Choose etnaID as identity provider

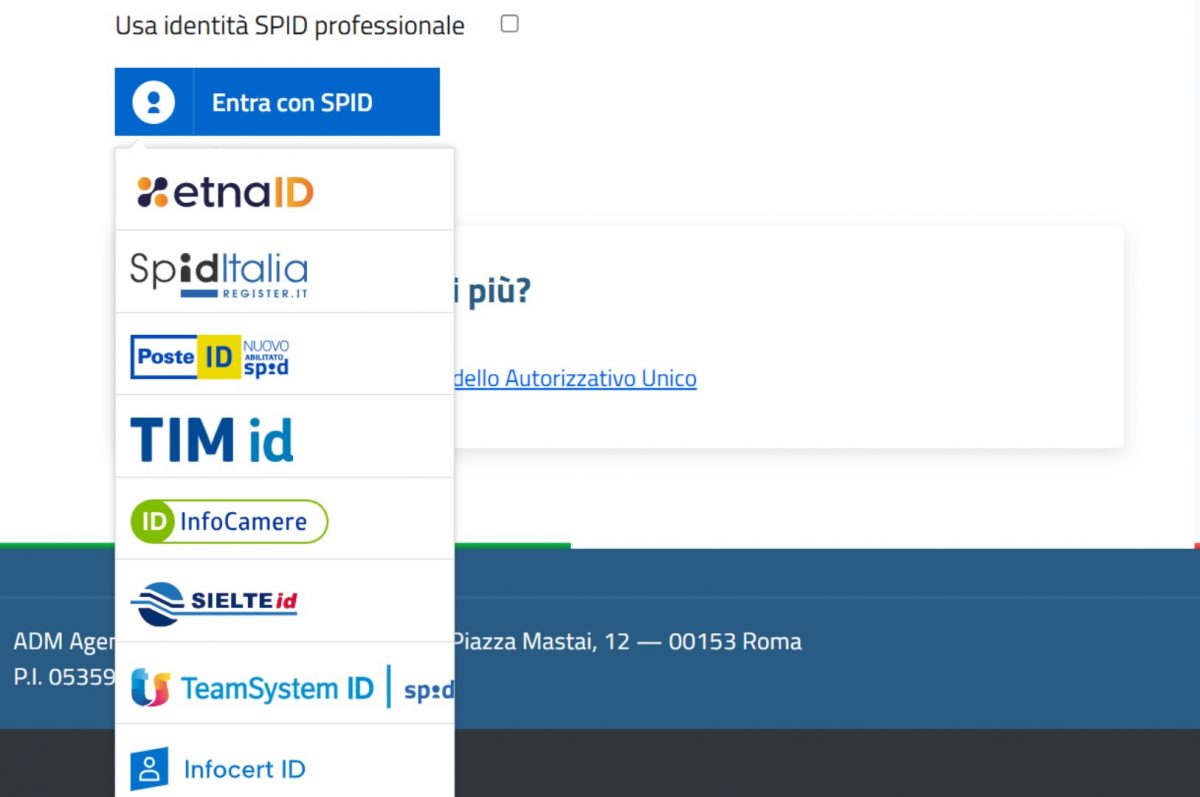285,190
